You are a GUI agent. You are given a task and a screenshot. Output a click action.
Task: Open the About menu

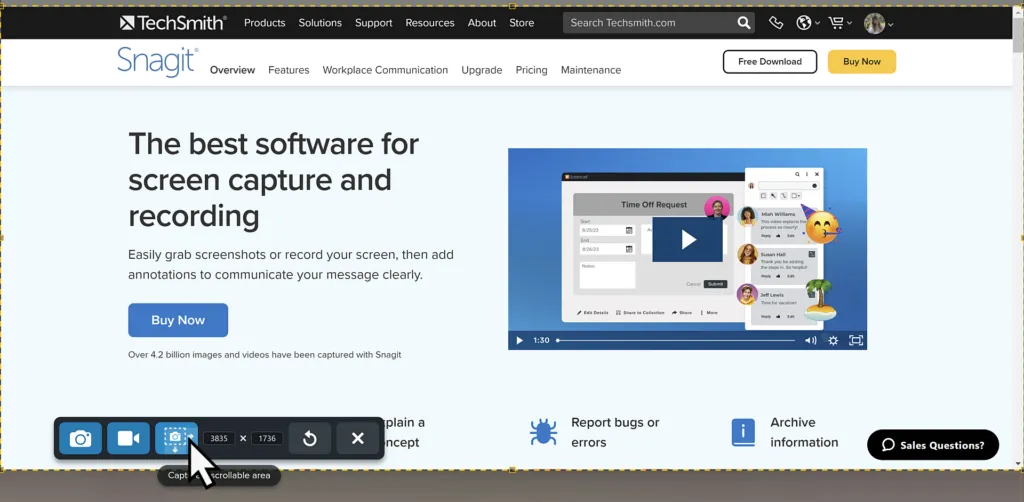[482, 23]
